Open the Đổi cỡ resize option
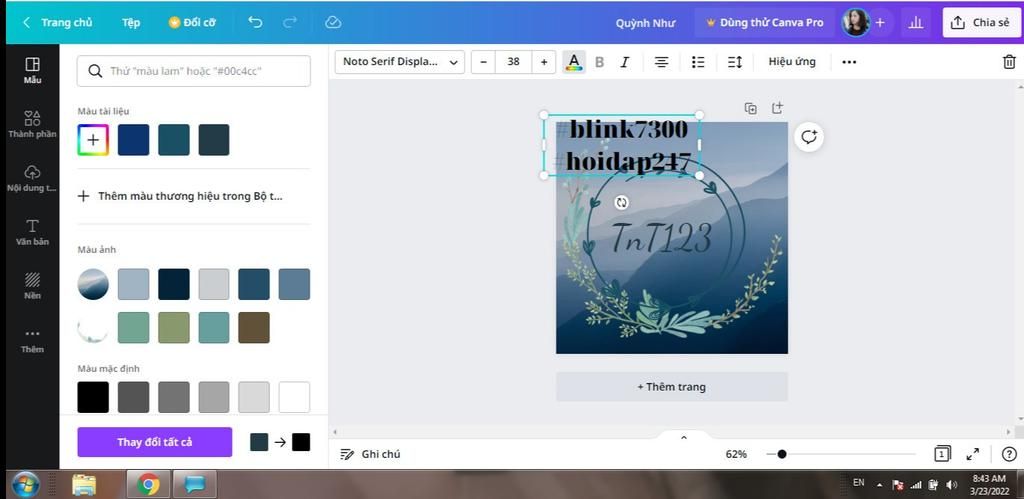 (192, 22)
